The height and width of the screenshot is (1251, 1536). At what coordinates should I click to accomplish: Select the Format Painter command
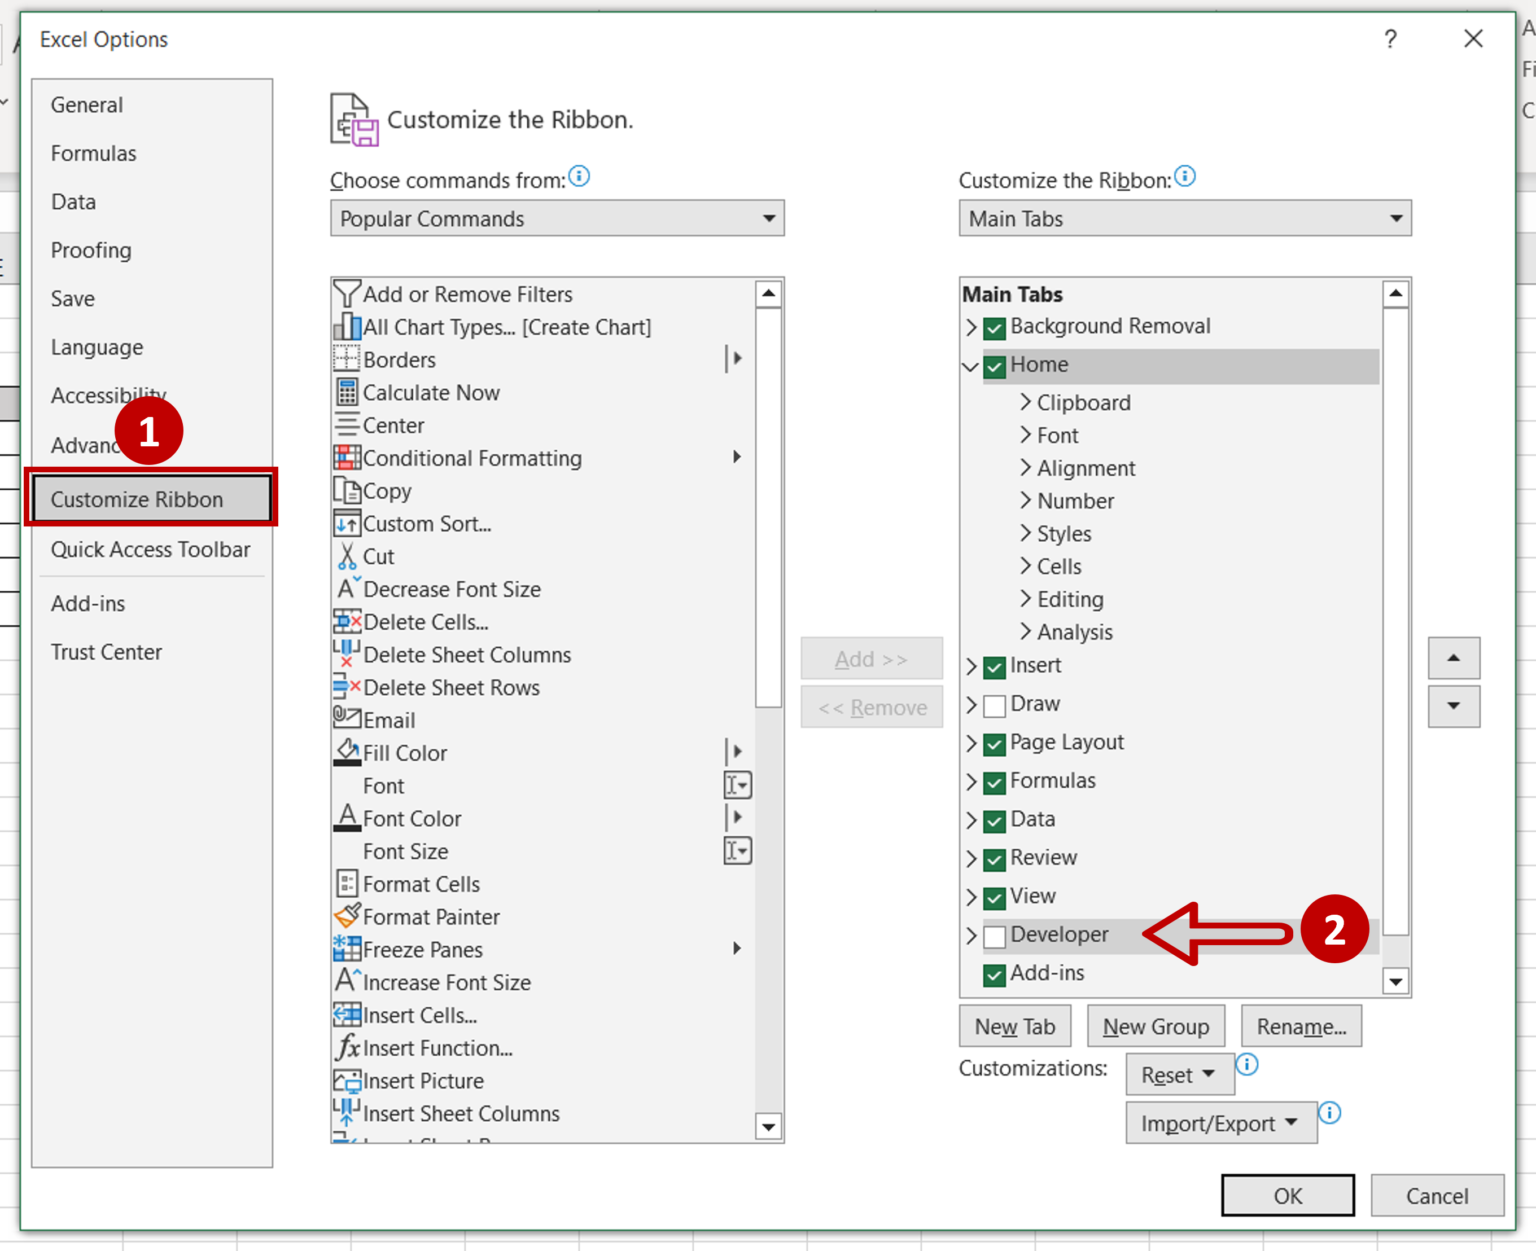(x=431, y=917)
